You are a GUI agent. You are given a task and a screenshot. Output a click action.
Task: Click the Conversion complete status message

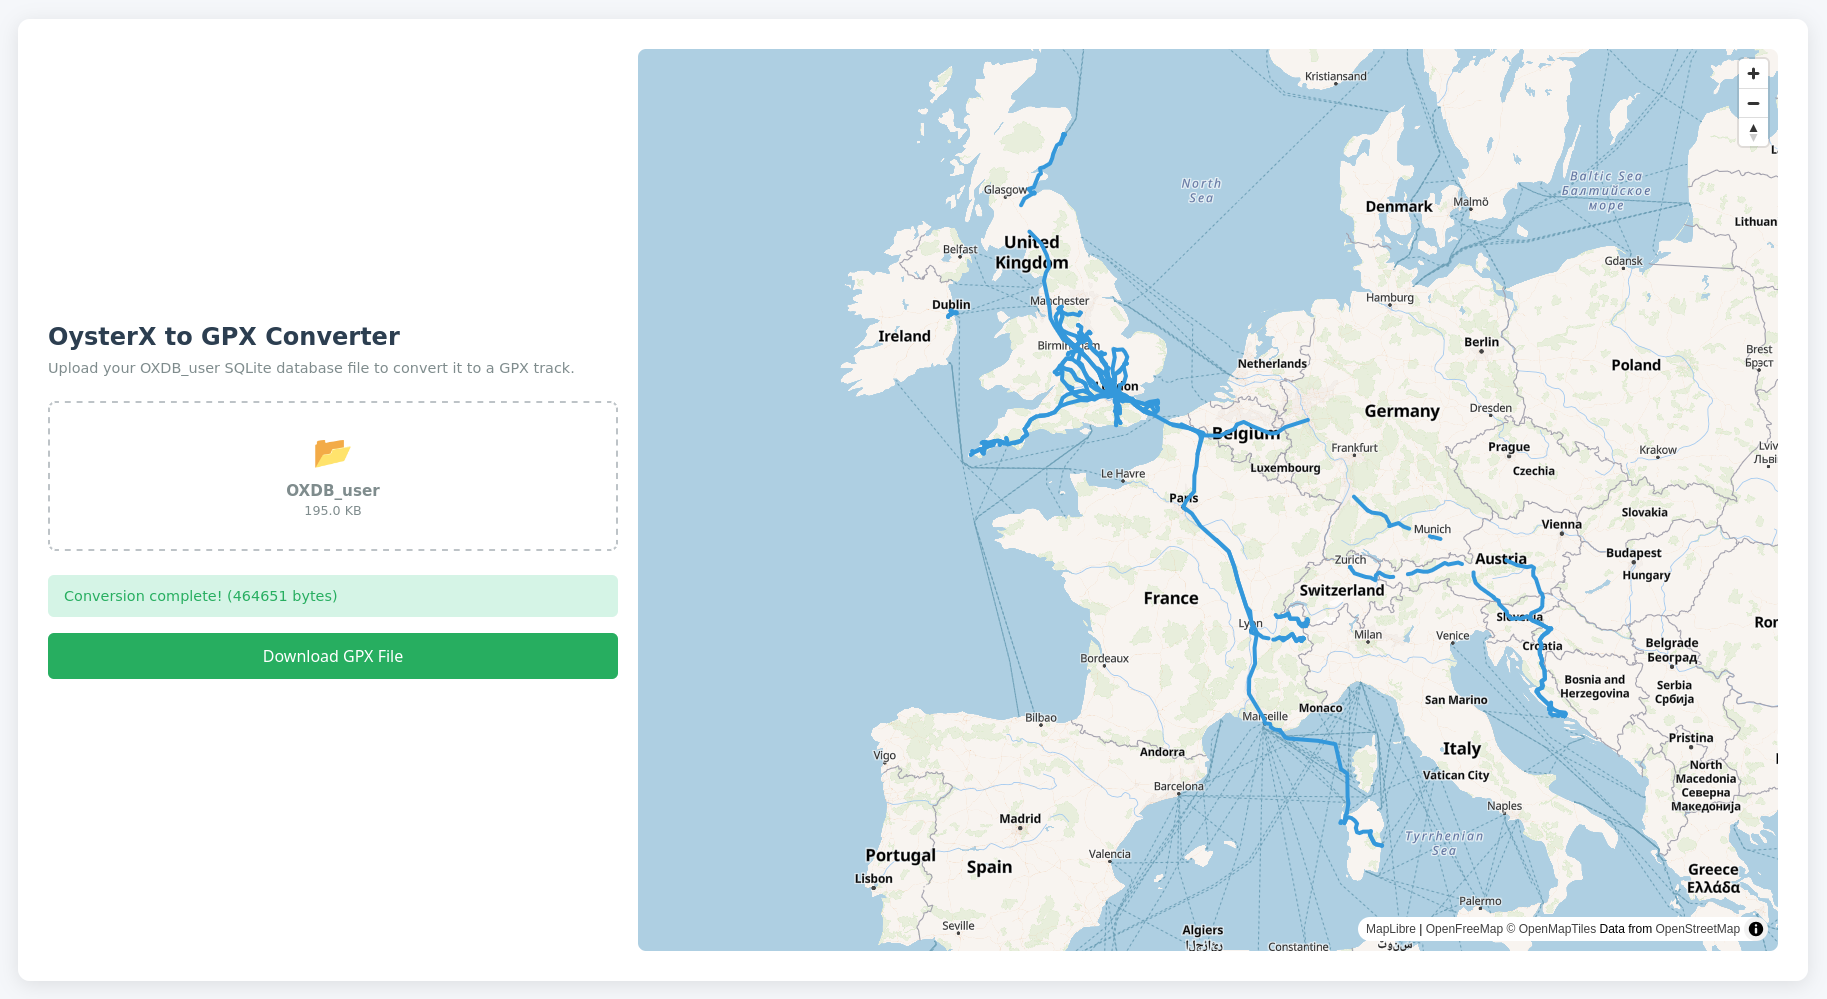click(x=333, y=596)
